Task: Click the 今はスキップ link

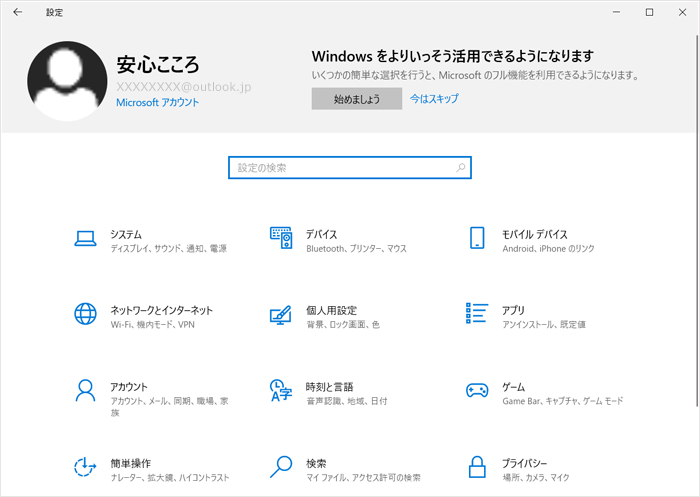Action: [434, 99]
